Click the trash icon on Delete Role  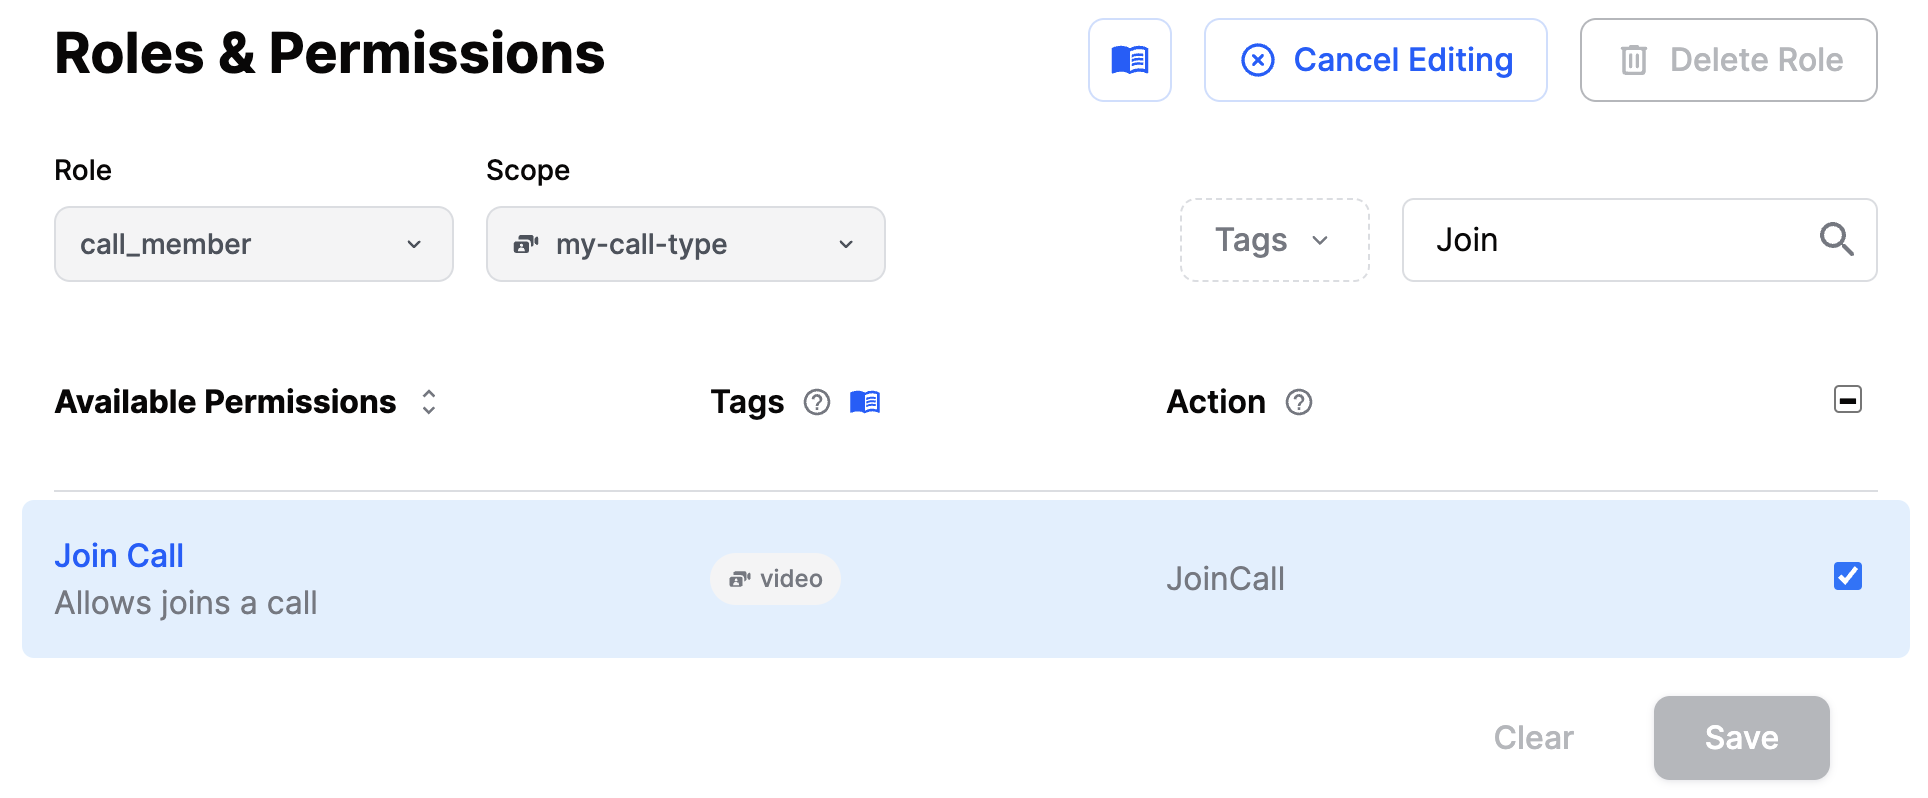point(1634,60)
